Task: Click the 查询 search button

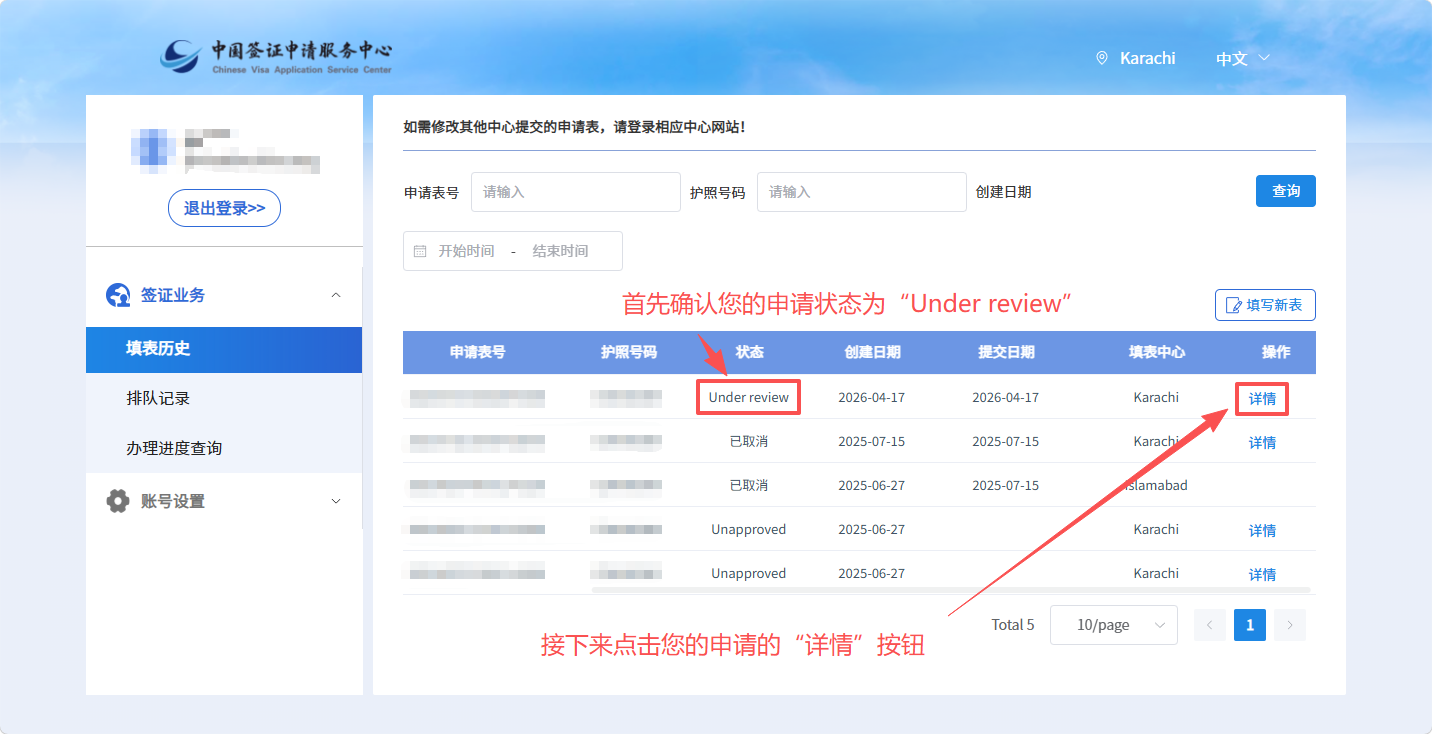Action: coord(1285,191)
